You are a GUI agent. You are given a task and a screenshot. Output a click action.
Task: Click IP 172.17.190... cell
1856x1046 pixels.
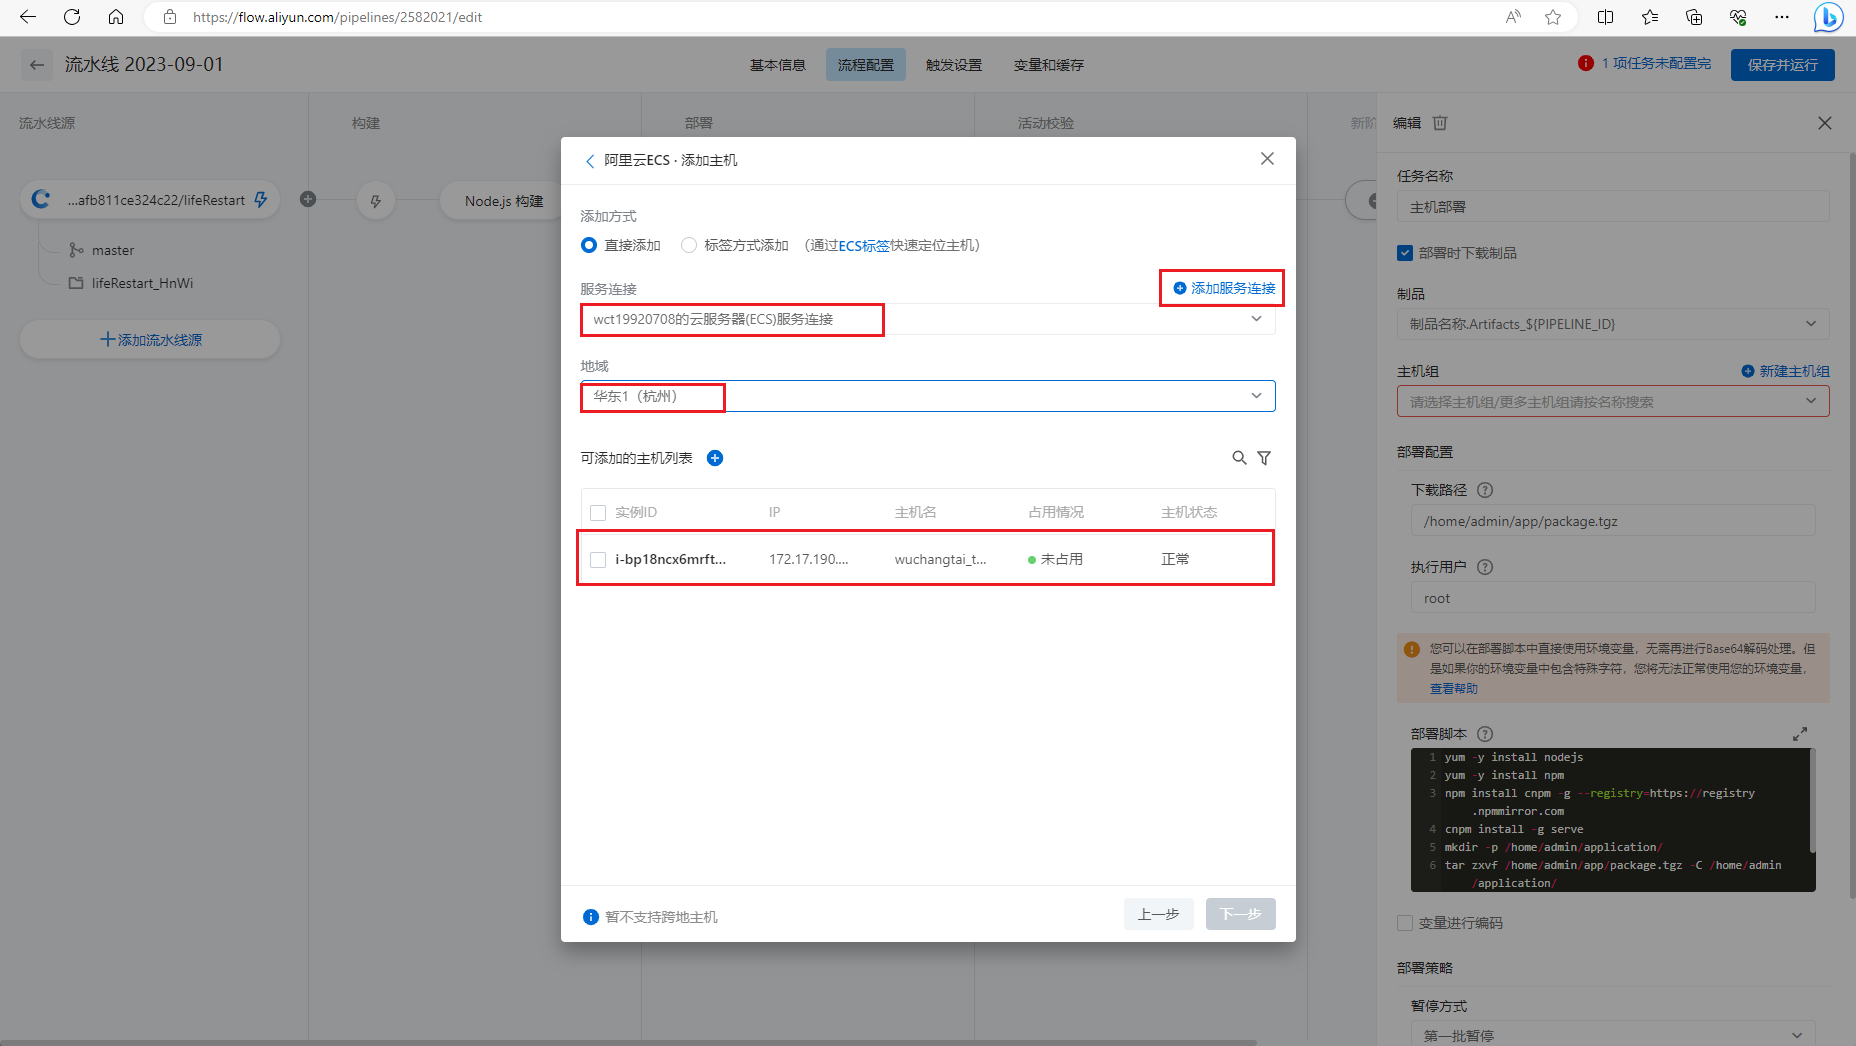[808, 560]
